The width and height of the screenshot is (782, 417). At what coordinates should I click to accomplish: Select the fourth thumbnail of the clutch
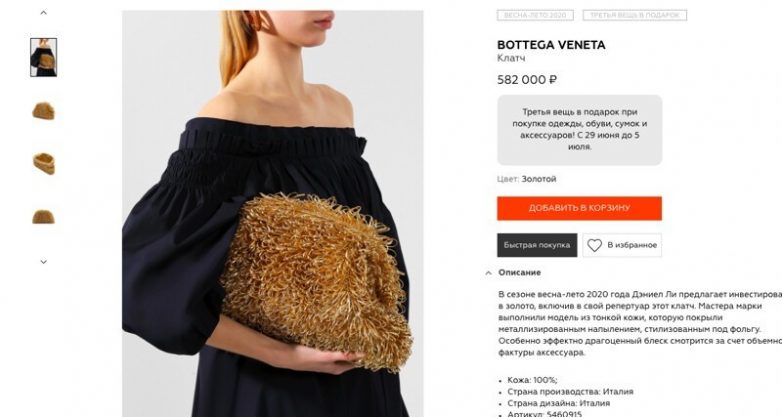(43, 217)
